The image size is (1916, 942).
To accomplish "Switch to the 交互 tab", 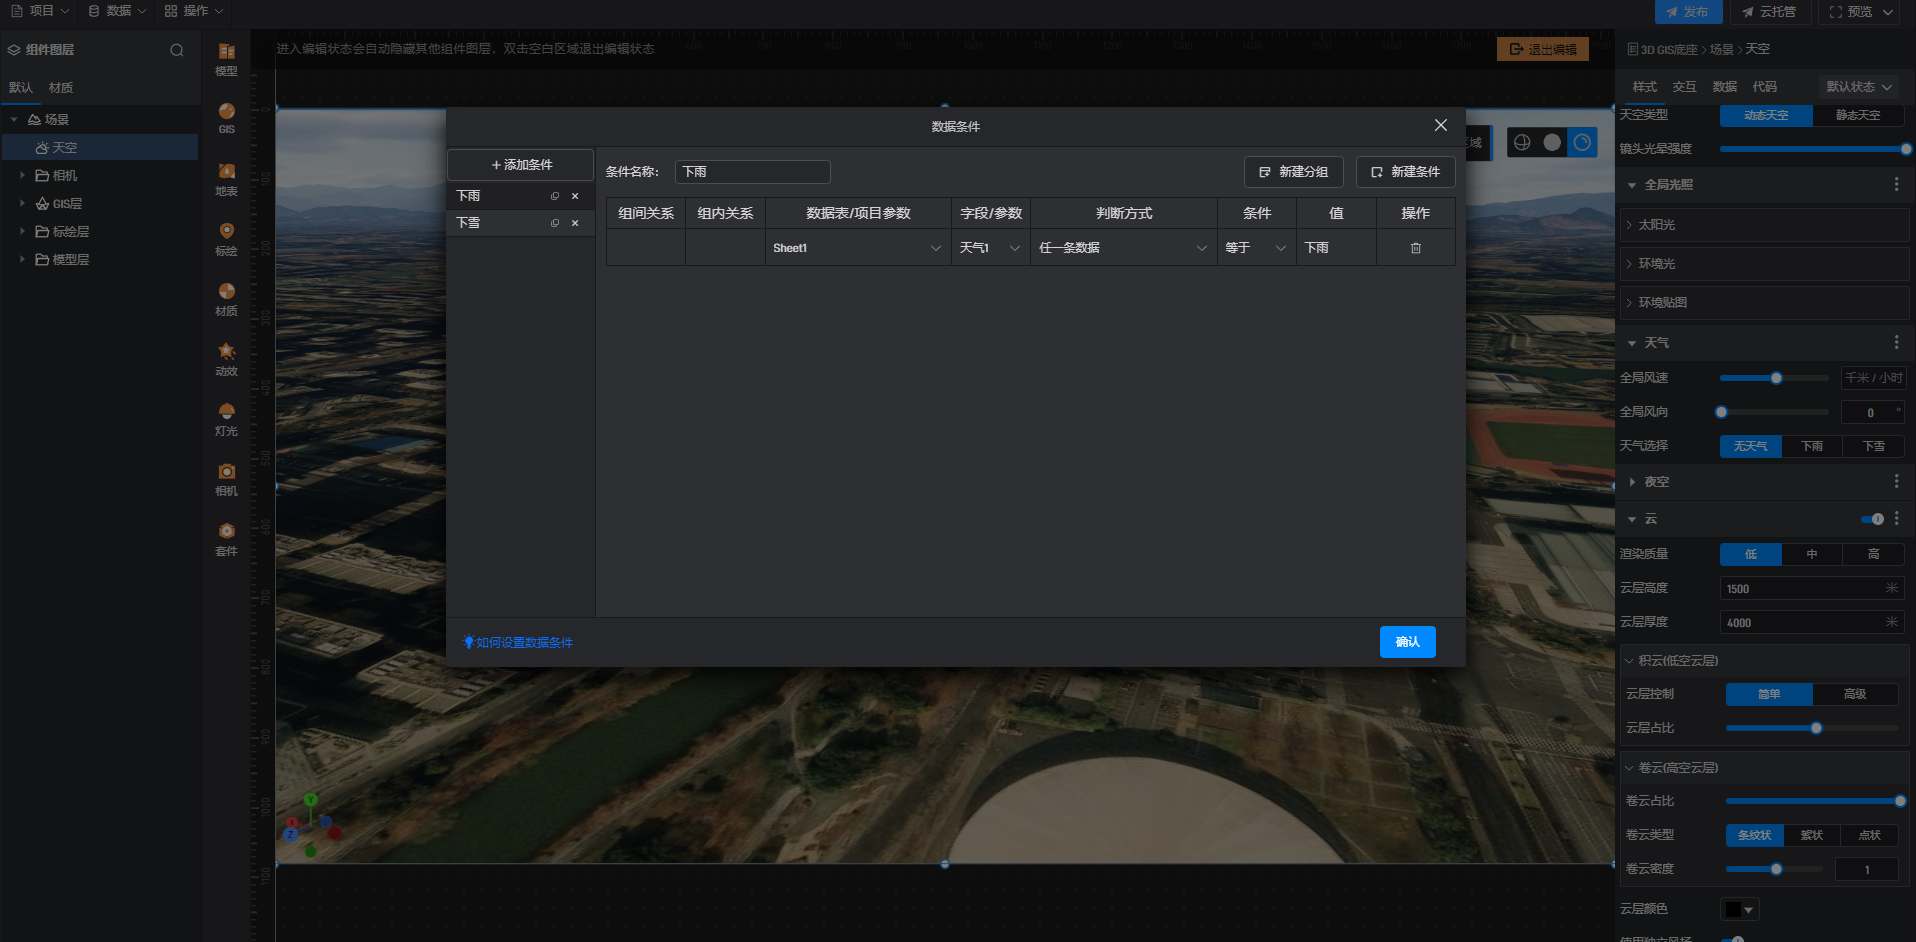I will [x=1685, y=87].
